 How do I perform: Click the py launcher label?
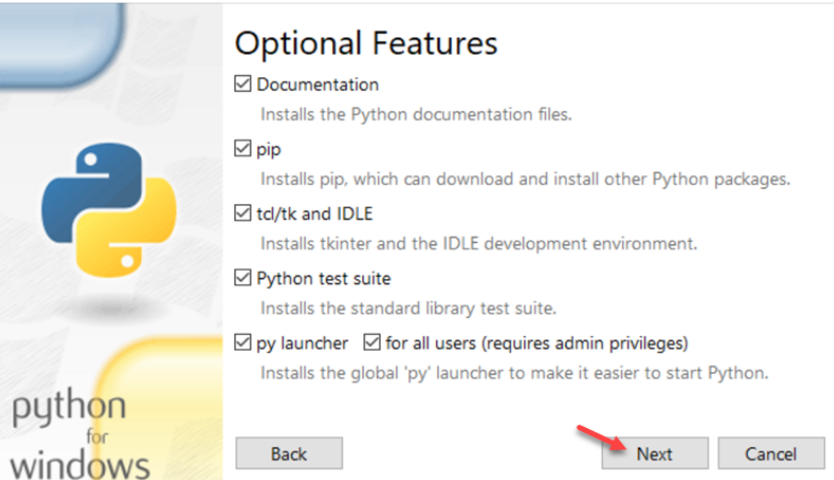(x=302, y=344)
